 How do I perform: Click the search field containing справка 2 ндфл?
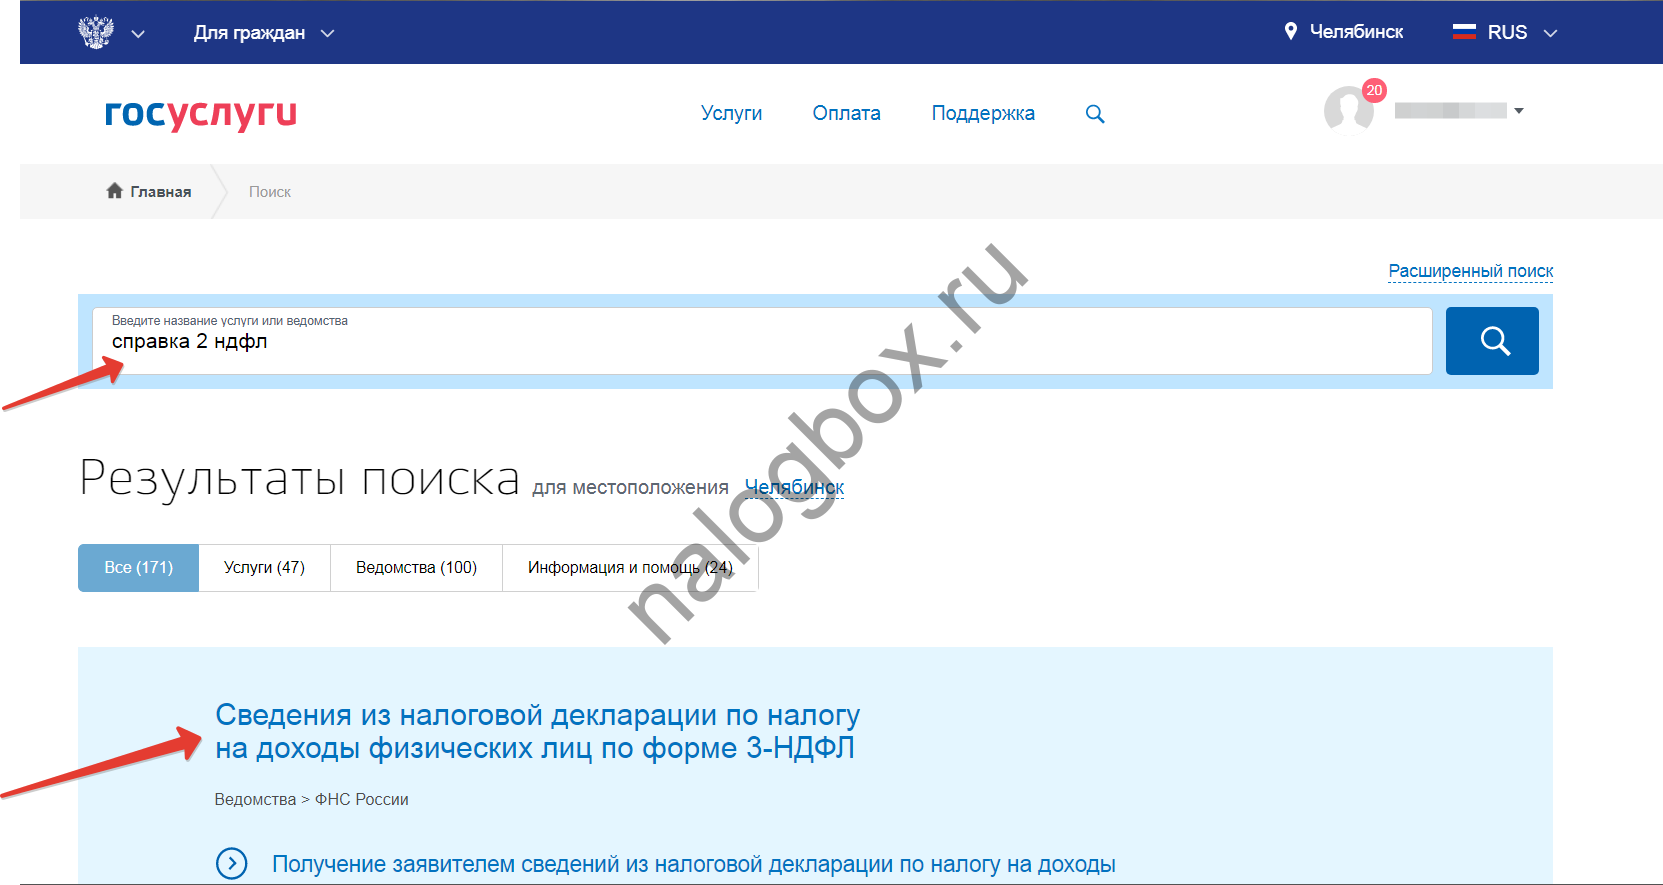click(x=760, y=341)
